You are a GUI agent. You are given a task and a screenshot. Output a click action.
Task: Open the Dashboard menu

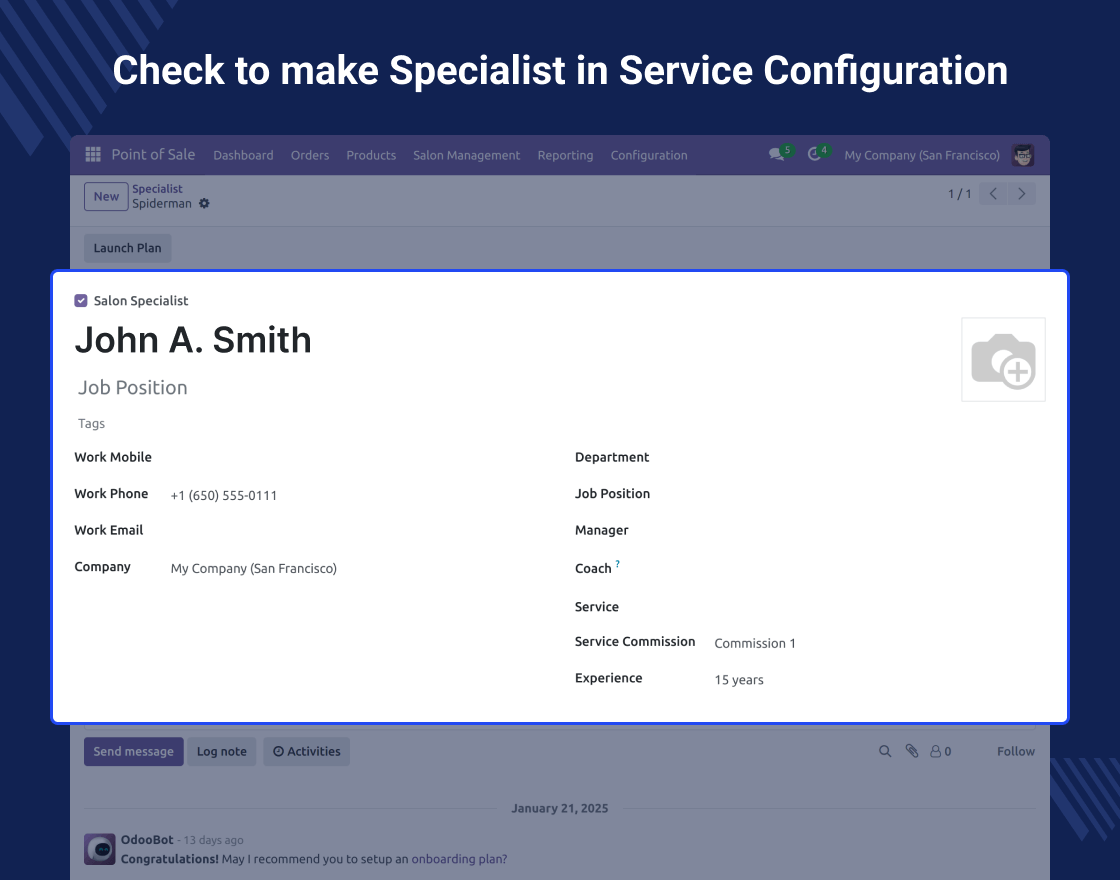click(243, 155)
